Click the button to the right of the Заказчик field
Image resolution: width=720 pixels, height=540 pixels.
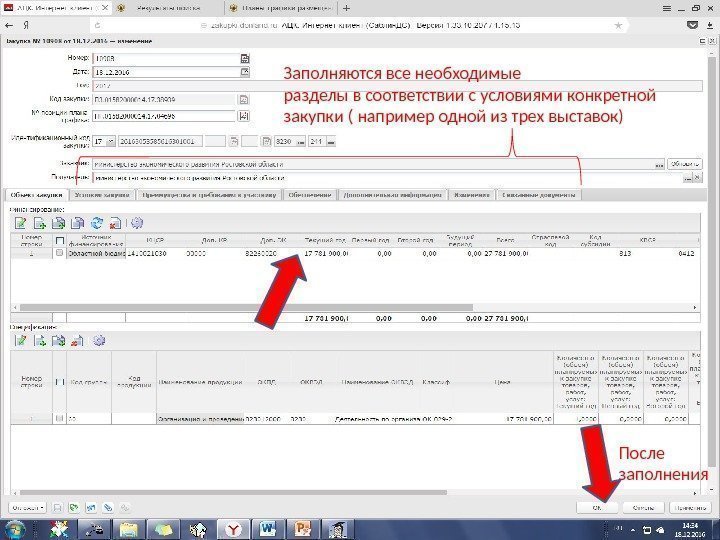(685, 164)
